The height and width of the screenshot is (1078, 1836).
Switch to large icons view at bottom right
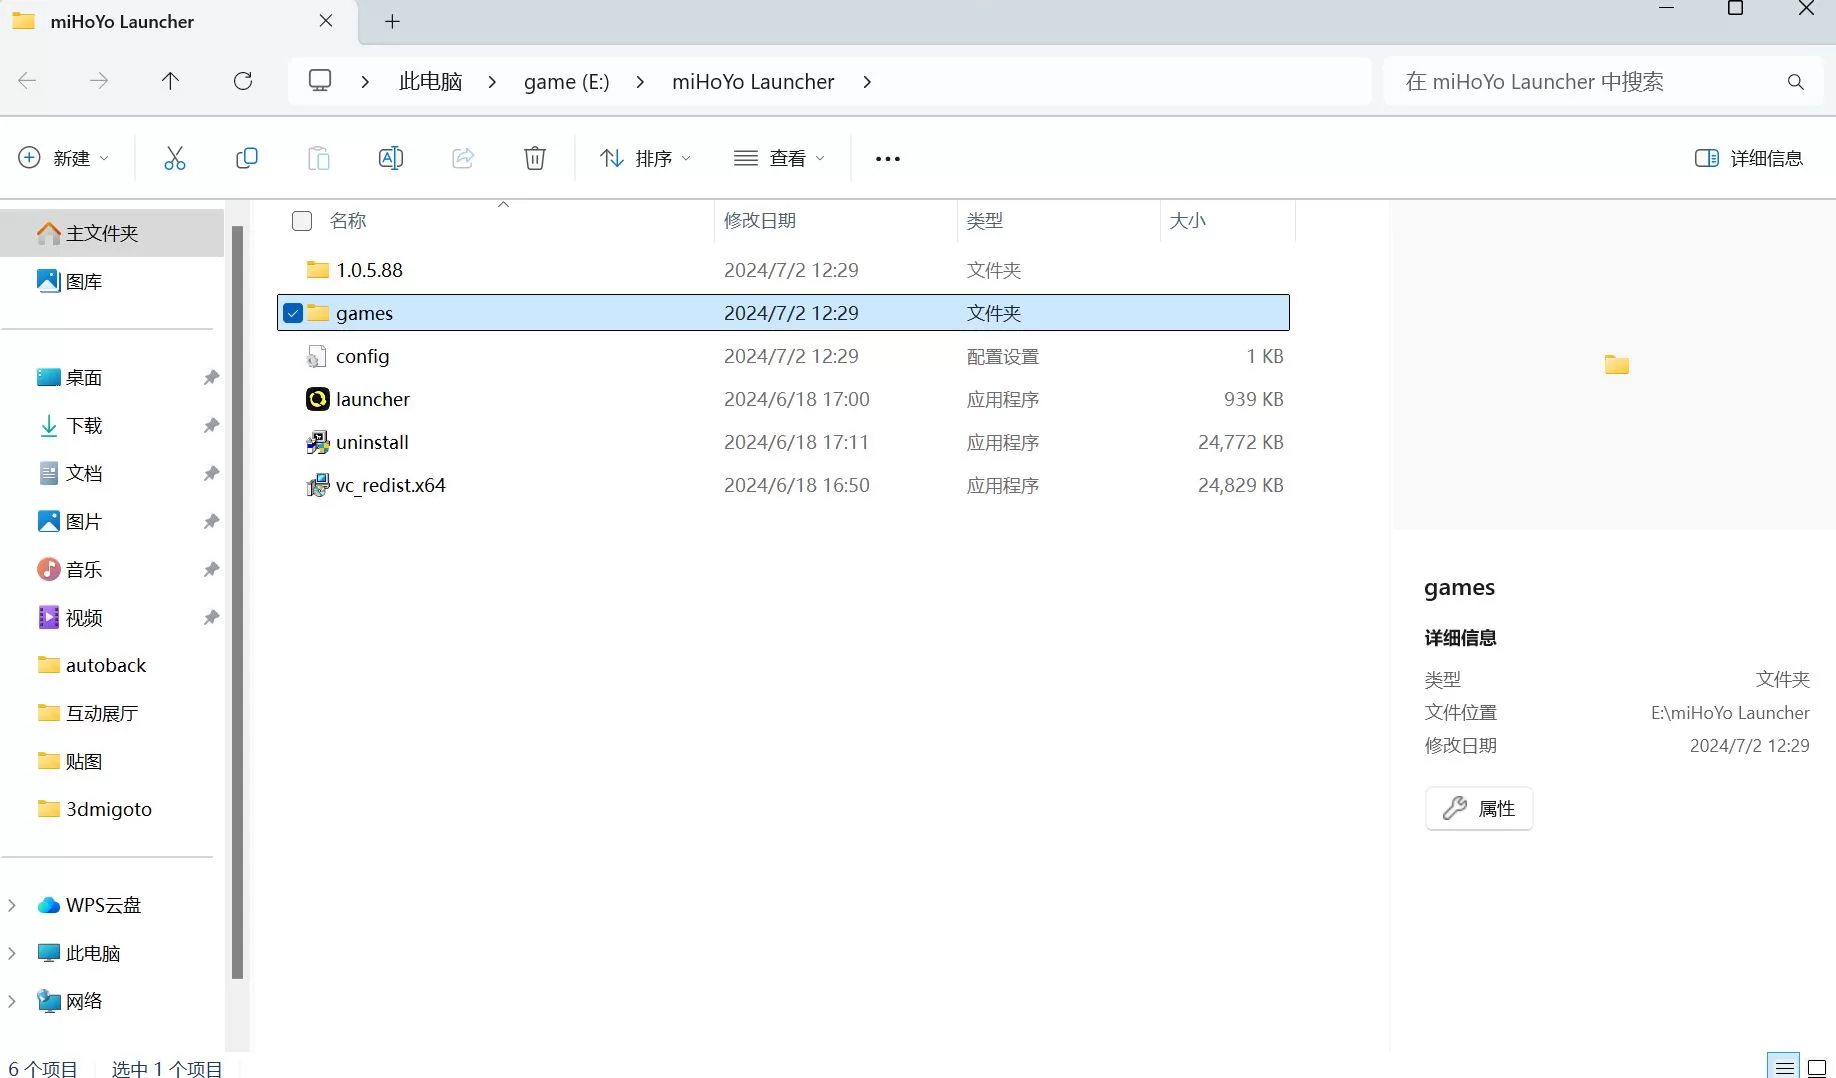click(1815, 1066)
